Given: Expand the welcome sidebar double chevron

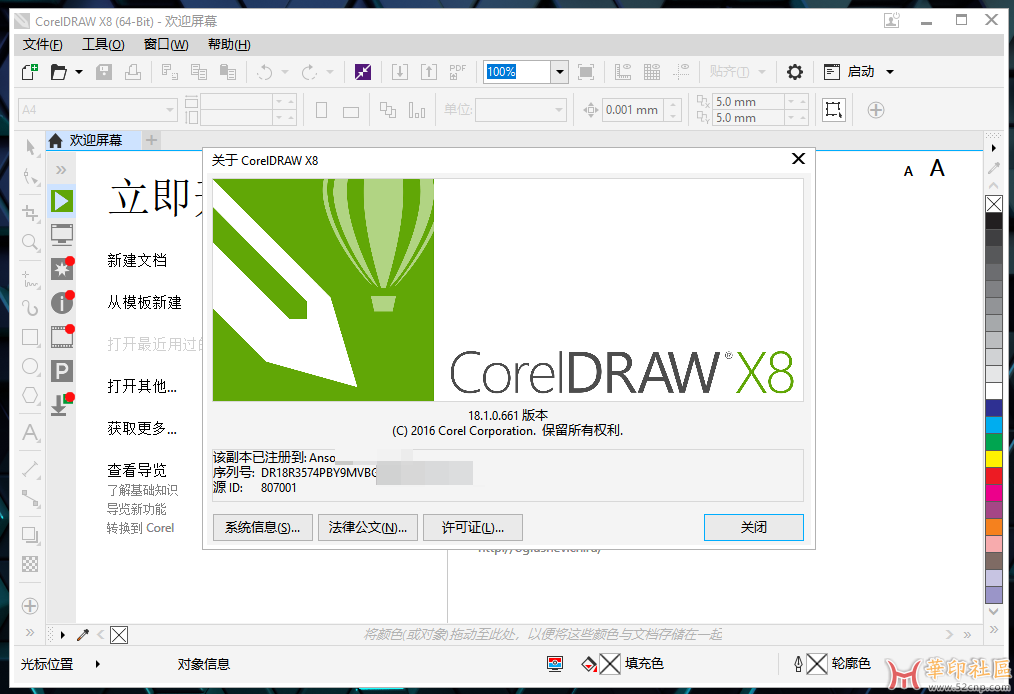Looking at the screenshot, I should click(x=61, y=169).
